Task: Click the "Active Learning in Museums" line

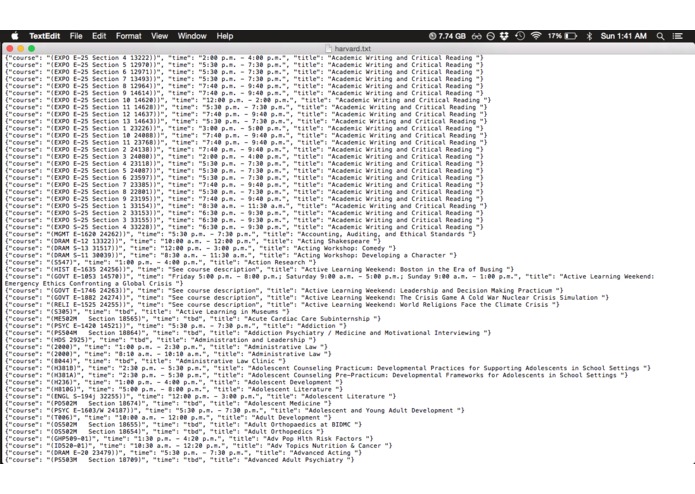Action: pos(147,311)
